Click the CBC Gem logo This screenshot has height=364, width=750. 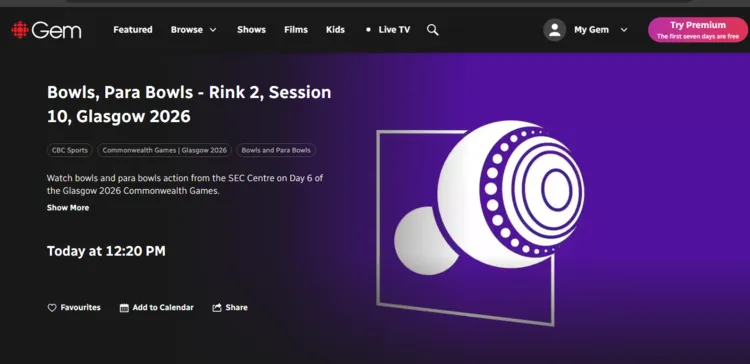(46, 30)
